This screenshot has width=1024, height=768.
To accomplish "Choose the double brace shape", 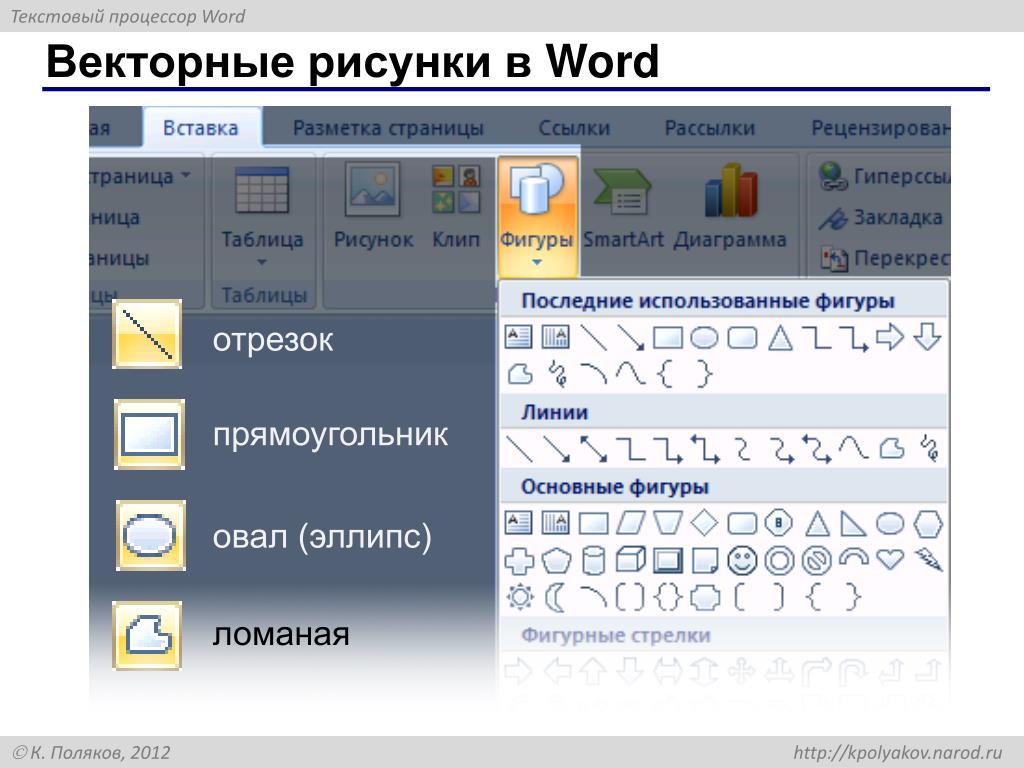I will 667,597.
